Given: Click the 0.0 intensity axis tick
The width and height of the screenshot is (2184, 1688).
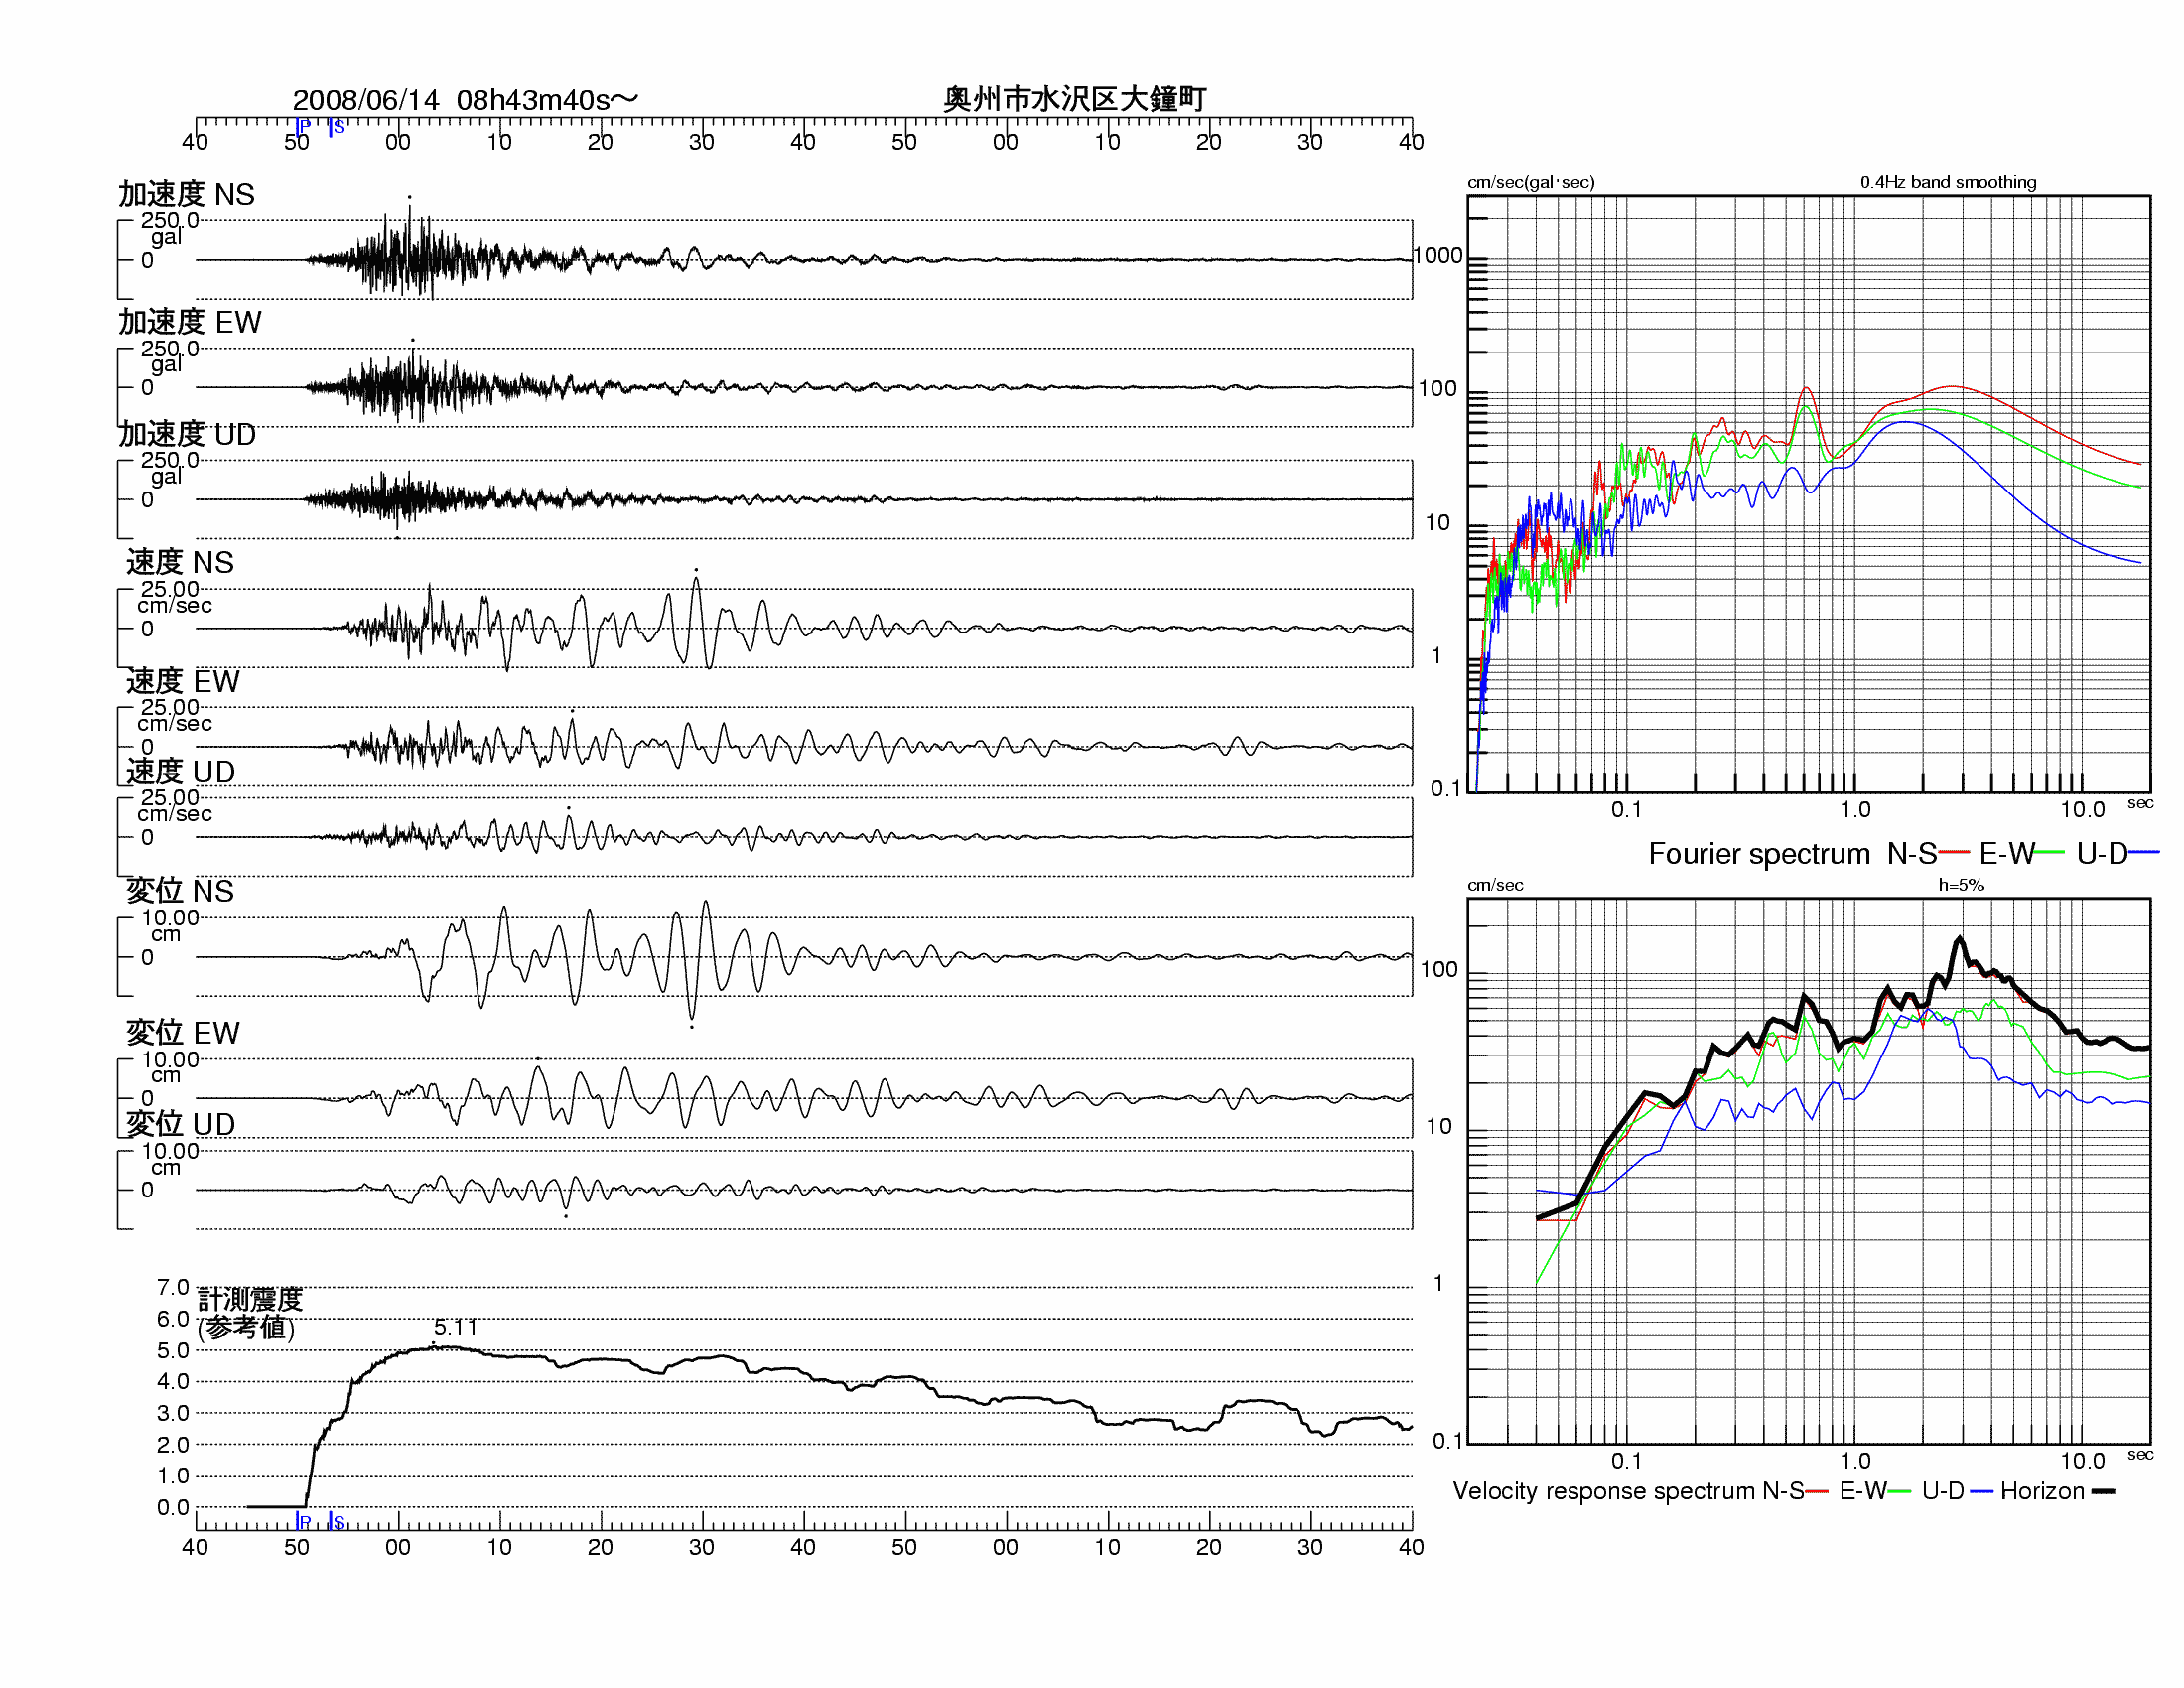Looking at the screenshot, I should 173,1507.
